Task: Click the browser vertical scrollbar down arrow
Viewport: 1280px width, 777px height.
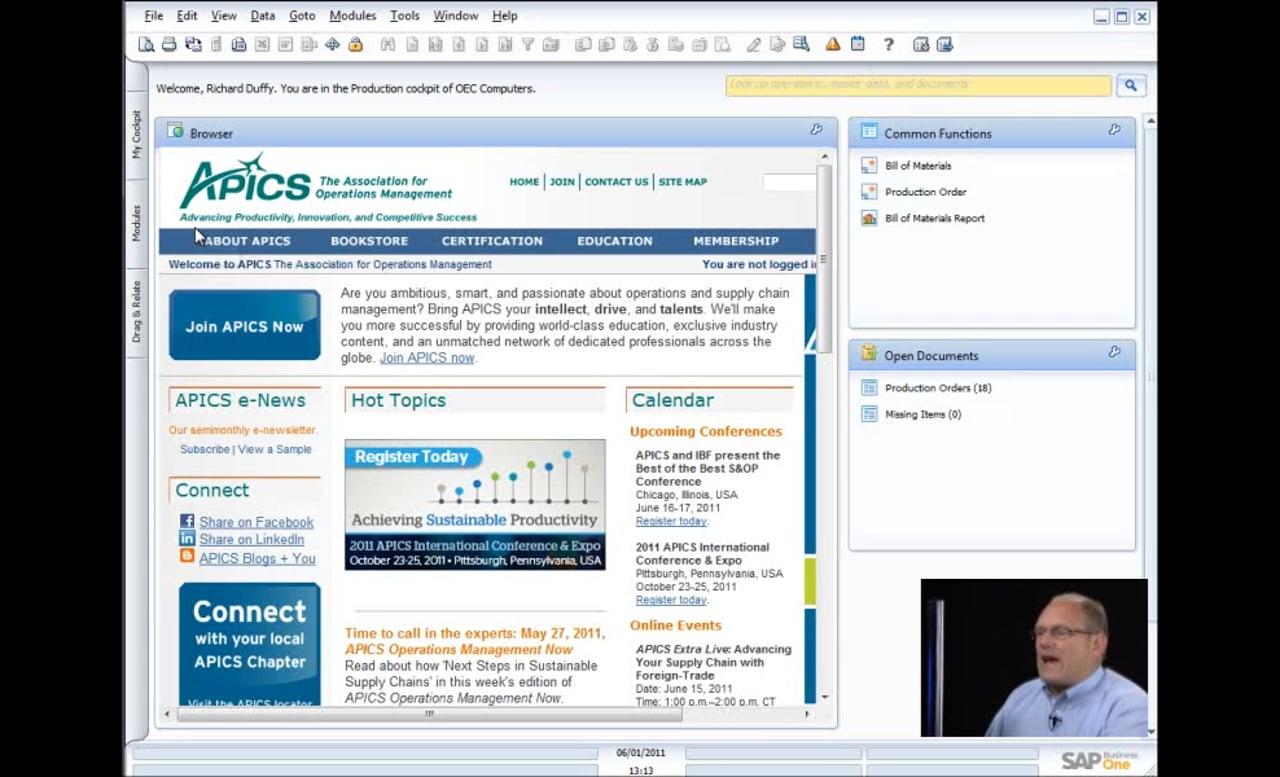Action: [825, 697]
